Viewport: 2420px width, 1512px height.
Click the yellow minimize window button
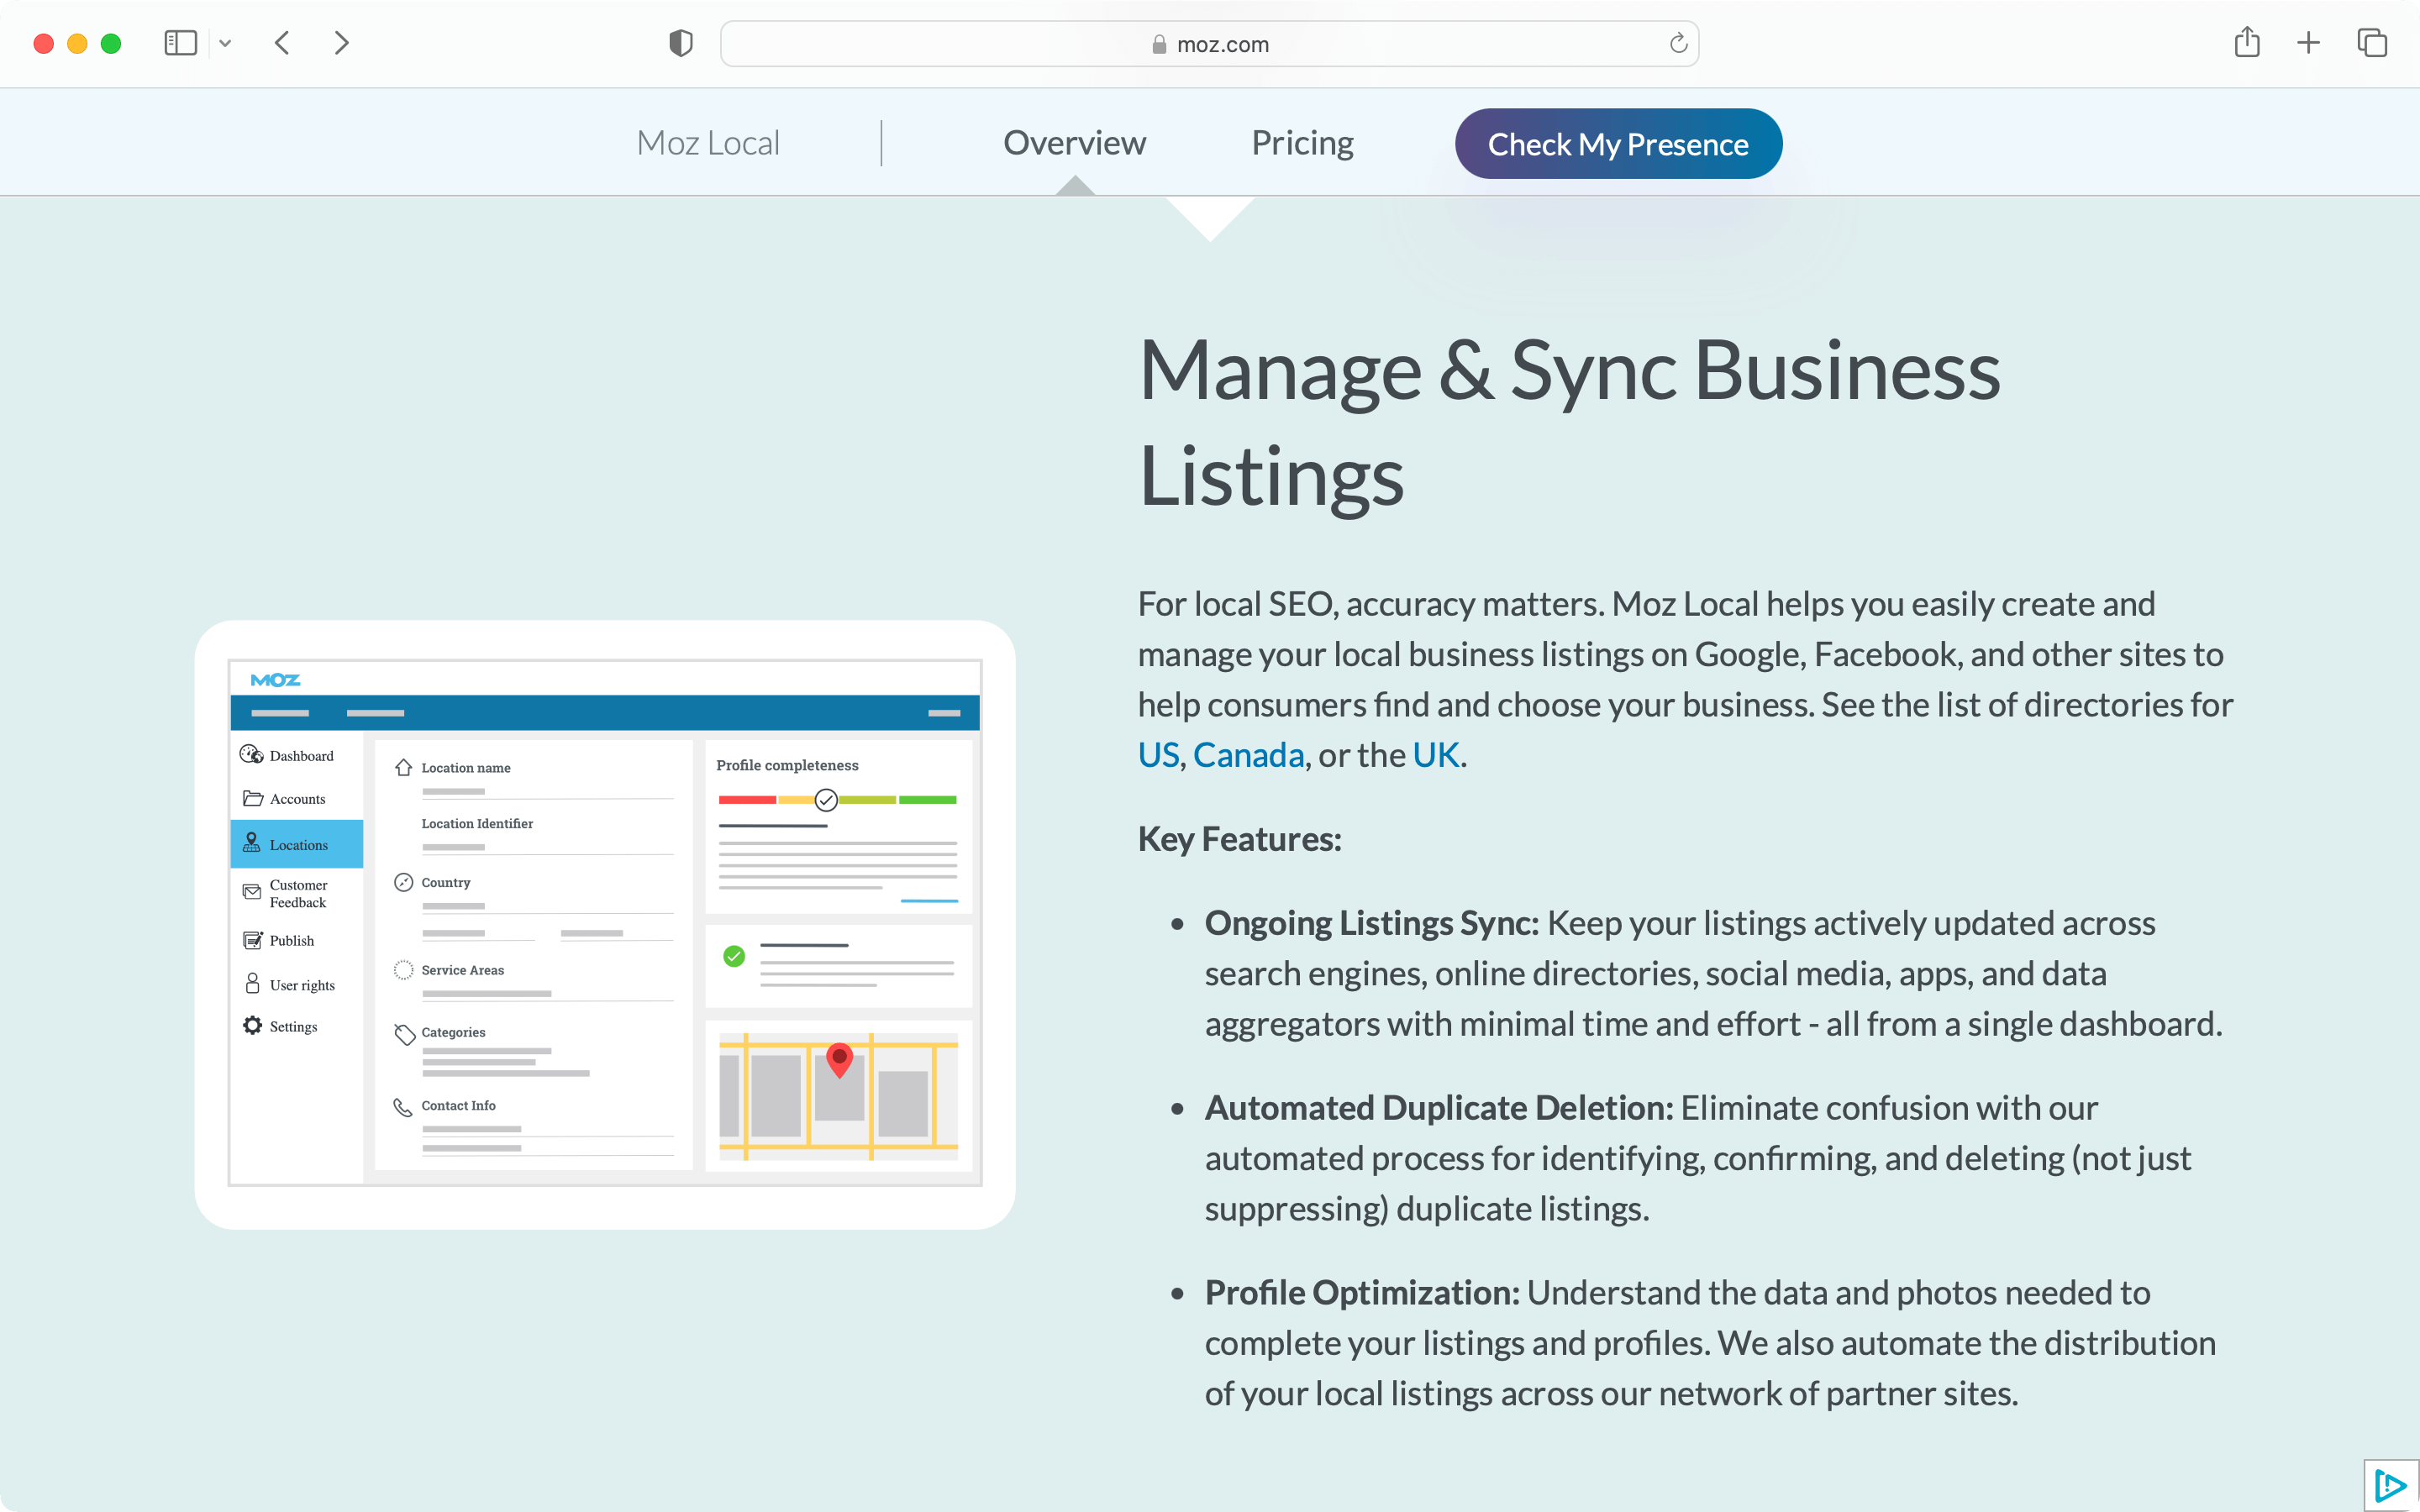tap(77, 43)
